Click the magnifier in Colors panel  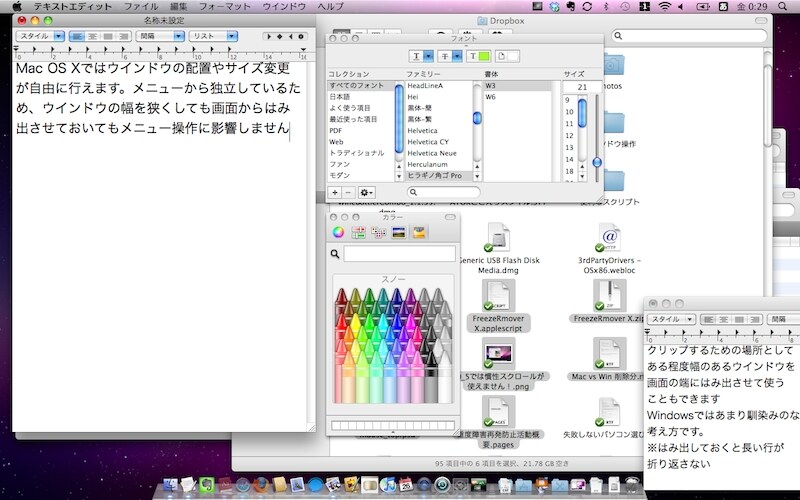[x=335, y=254]
